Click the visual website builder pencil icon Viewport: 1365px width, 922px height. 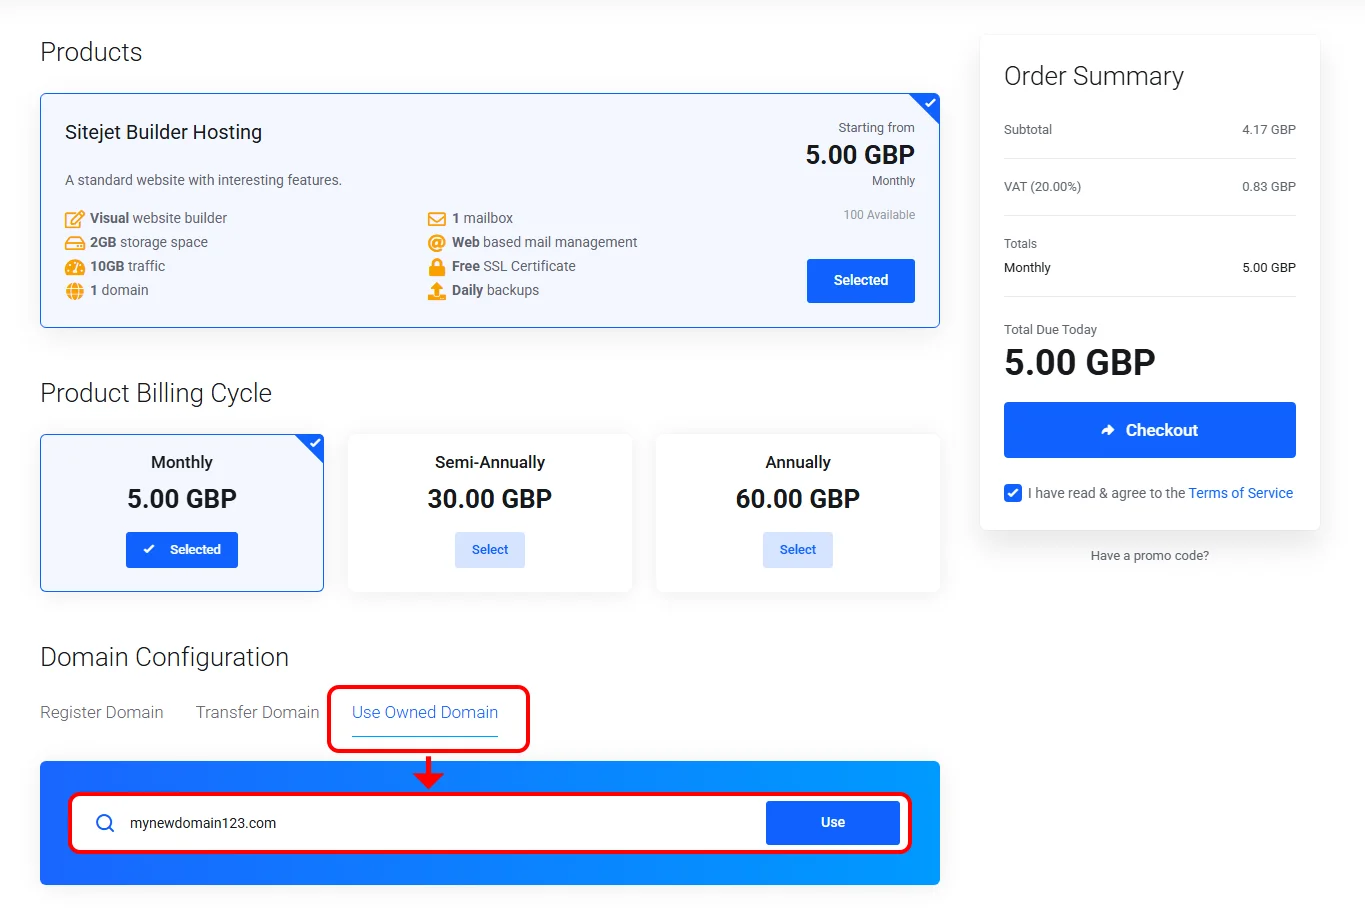coord(74,219)
